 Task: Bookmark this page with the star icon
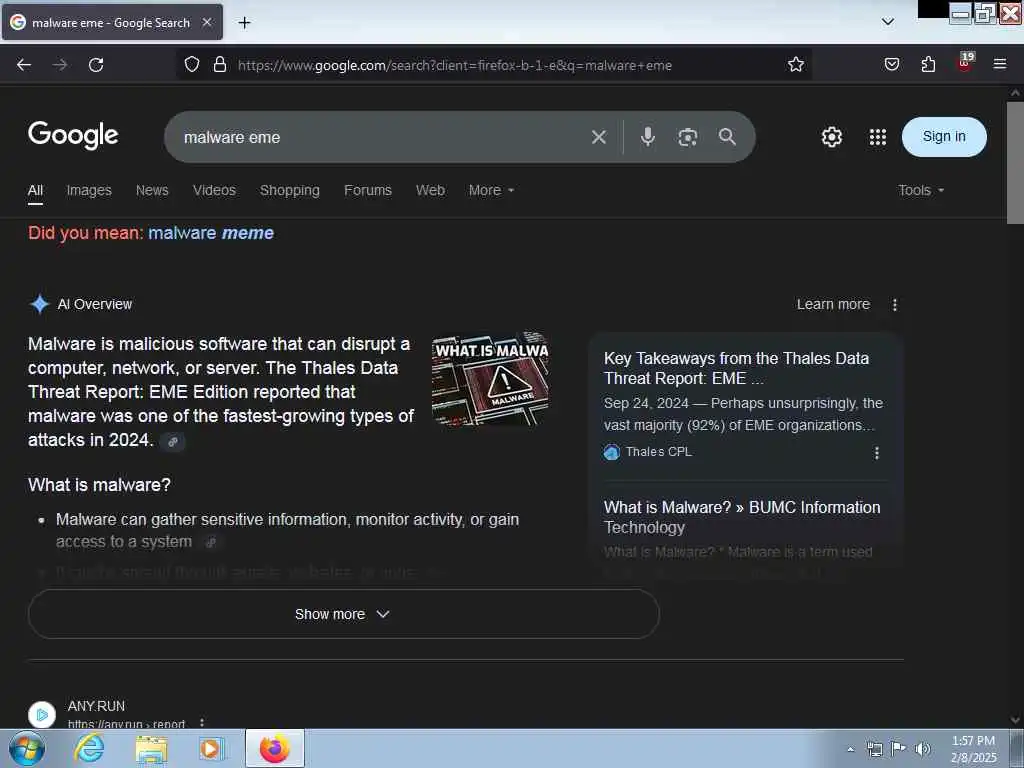795,65
